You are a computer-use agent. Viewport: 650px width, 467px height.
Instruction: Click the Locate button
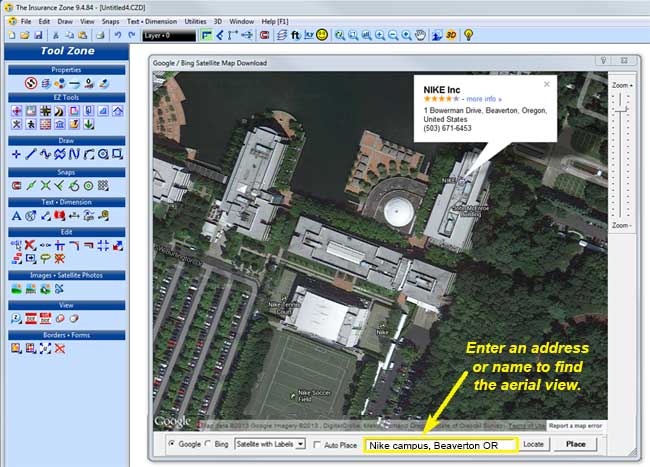[x=533, y=444]
